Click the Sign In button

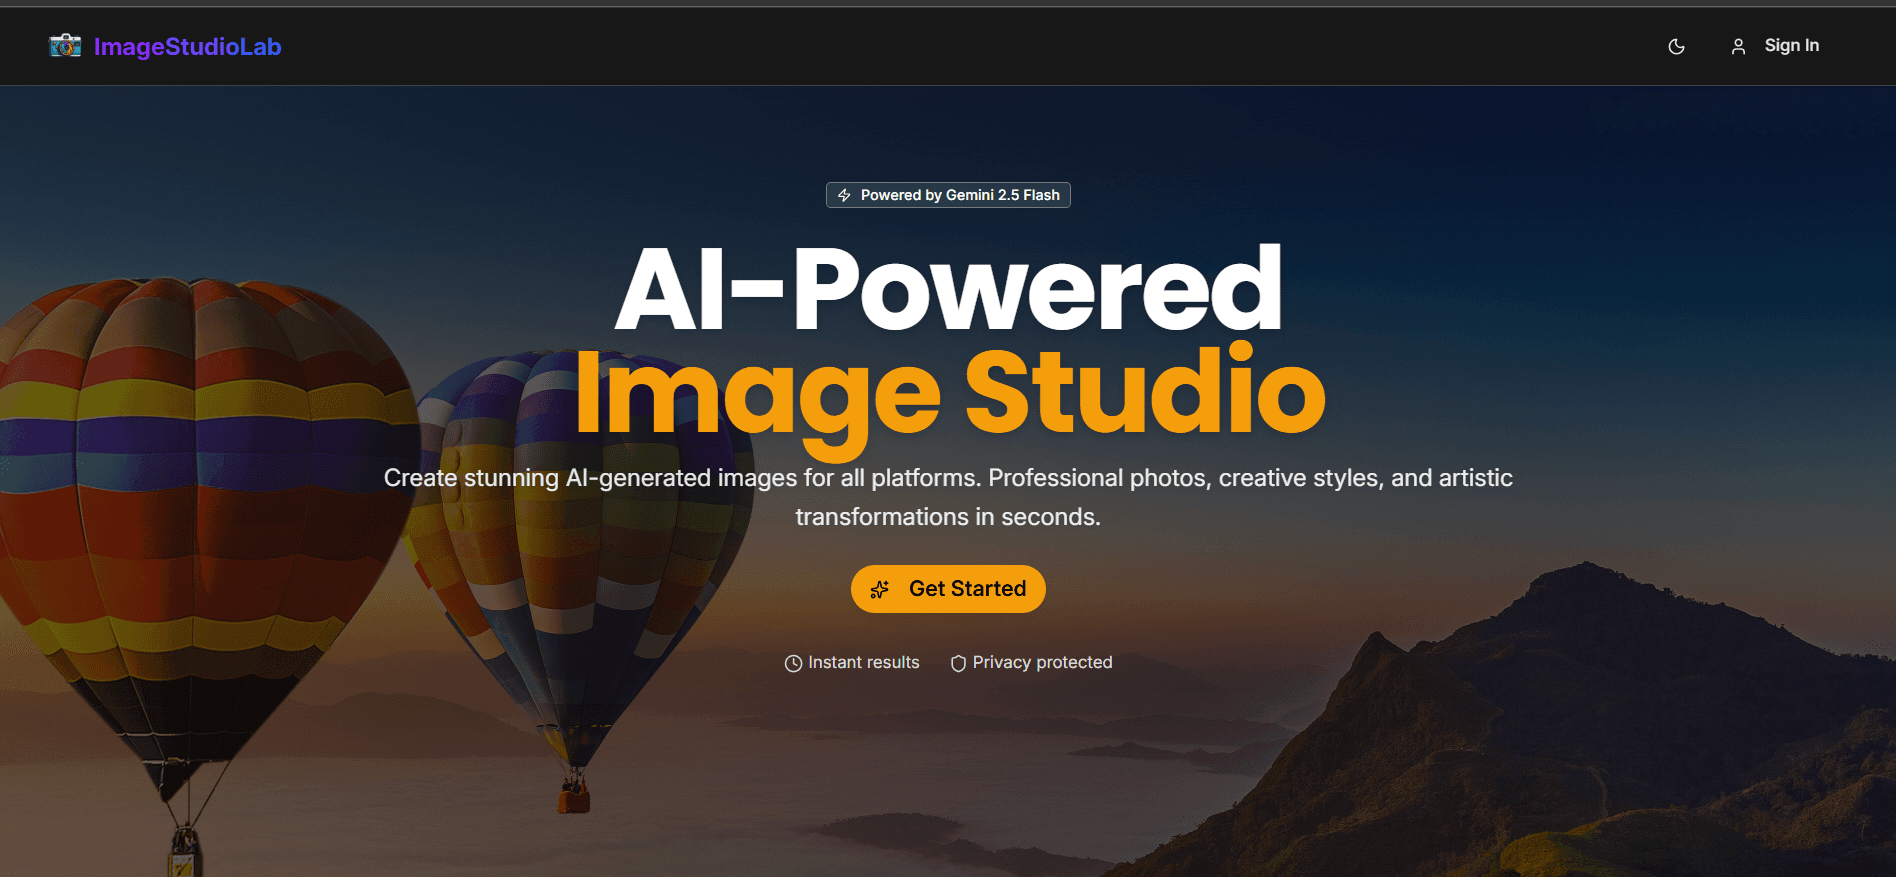[1775, 46]
